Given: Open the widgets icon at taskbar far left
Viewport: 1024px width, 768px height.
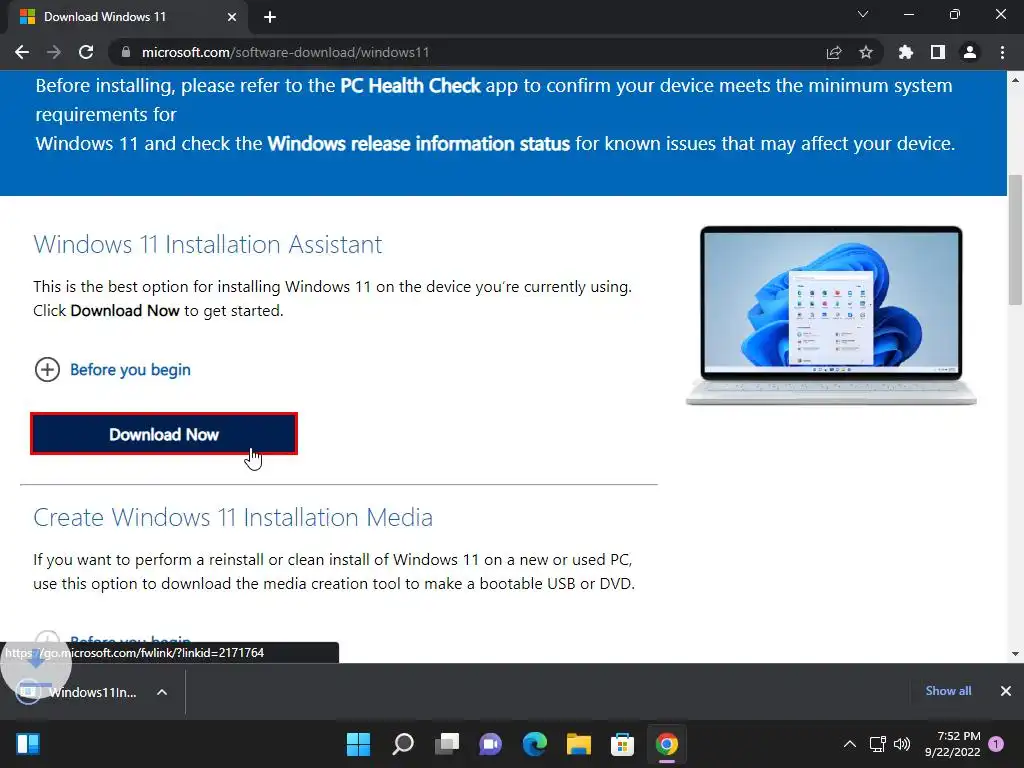Looking at the screenshot, I should (28, 744).
